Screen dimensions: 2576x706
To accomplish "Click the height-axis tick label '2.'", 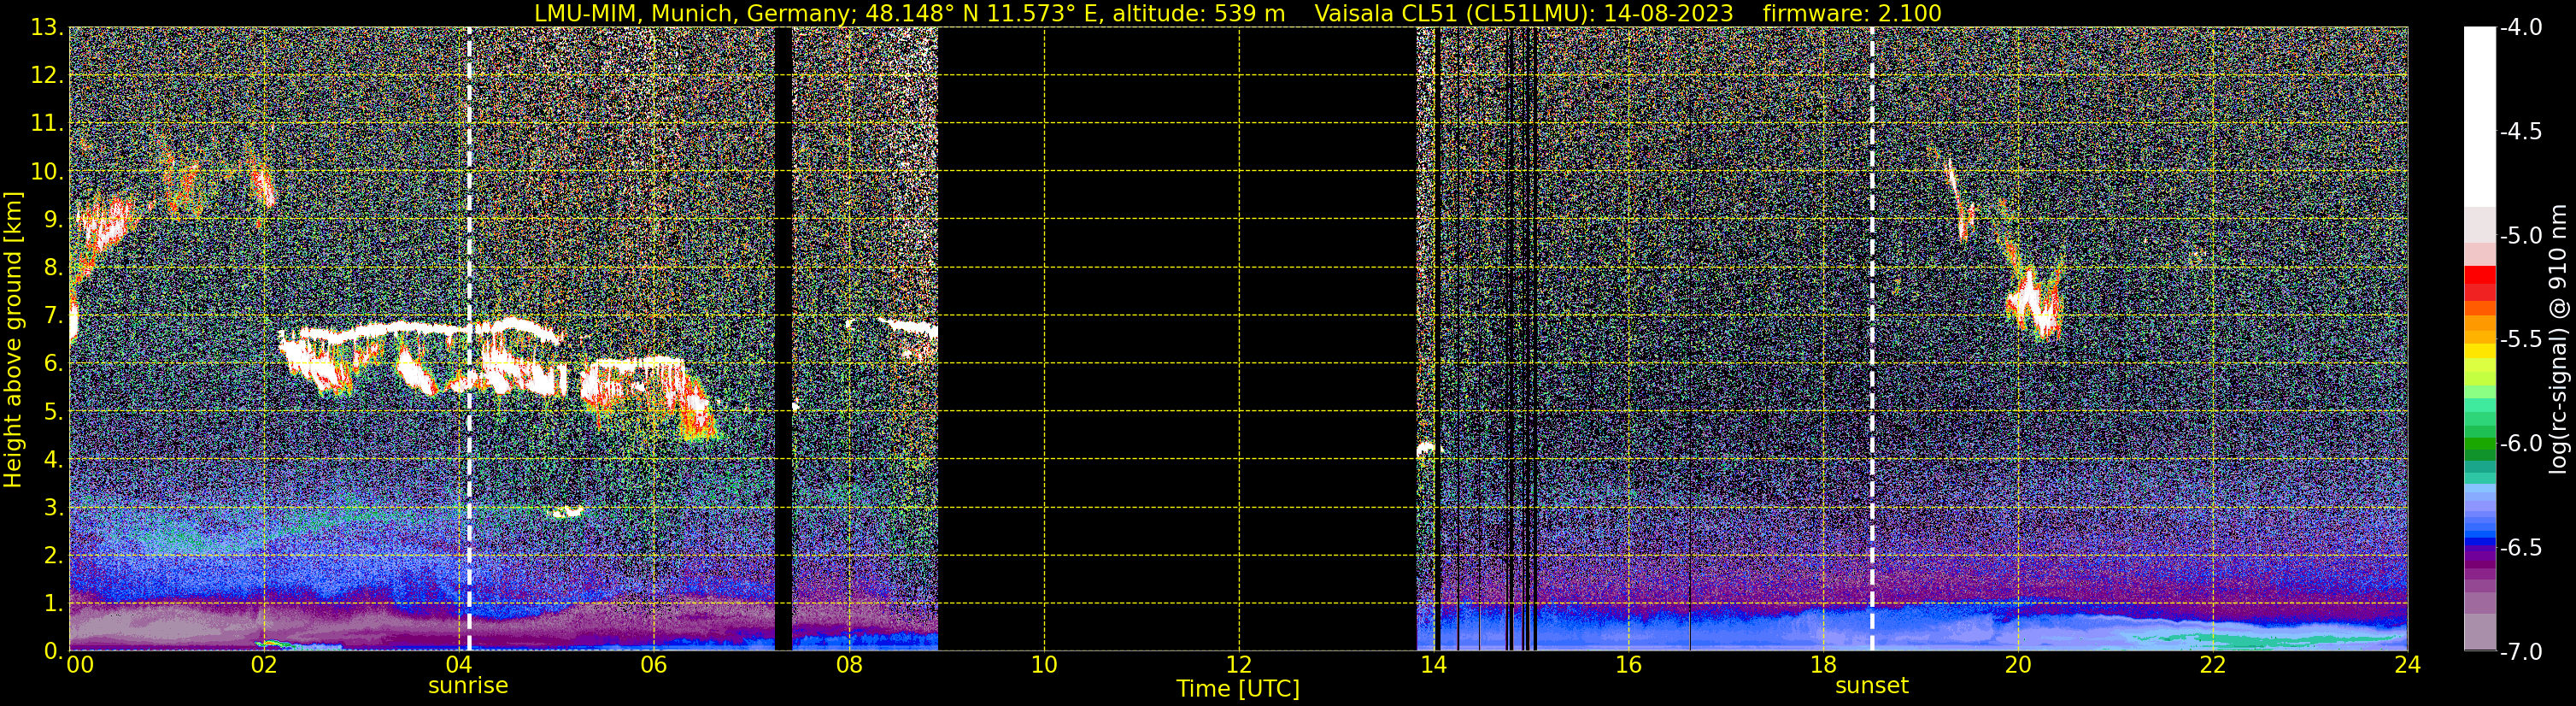I will (54, 555).
